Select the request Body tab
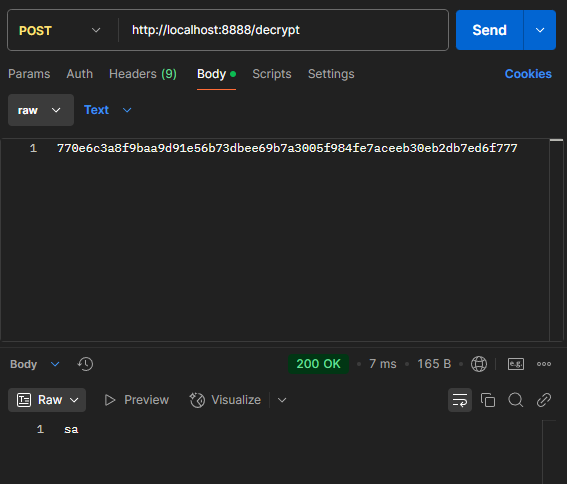567x484 pixels. (216, 74)
